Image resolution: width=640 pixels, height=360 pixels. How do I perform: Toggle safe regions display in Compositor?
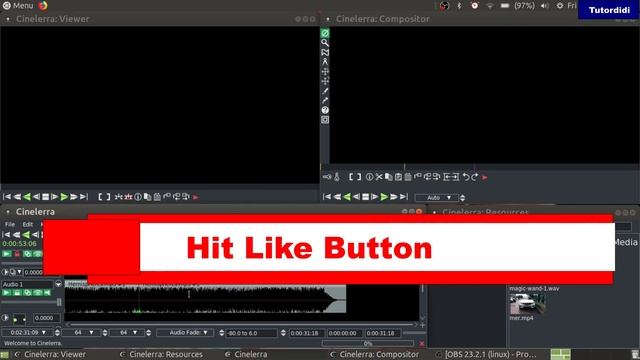325,120
